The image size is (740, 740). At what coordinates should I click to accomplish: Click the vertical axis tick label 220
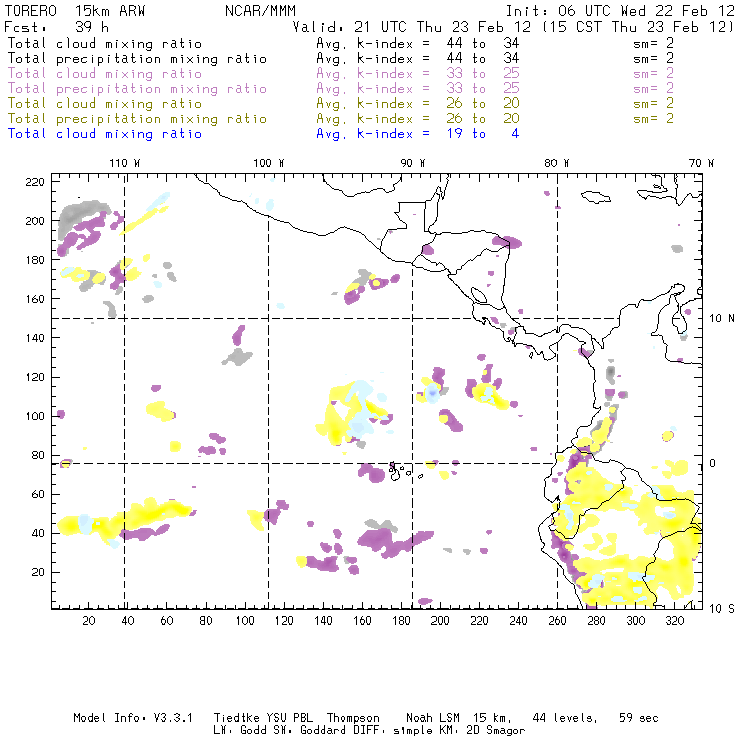[x=34, y=182]
